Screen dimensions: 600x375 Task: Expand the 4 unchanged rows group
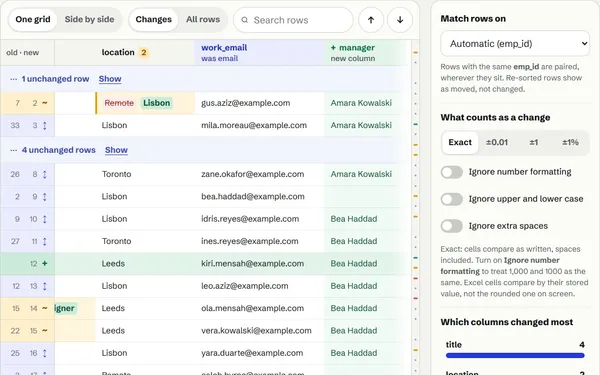coord(116,150)
